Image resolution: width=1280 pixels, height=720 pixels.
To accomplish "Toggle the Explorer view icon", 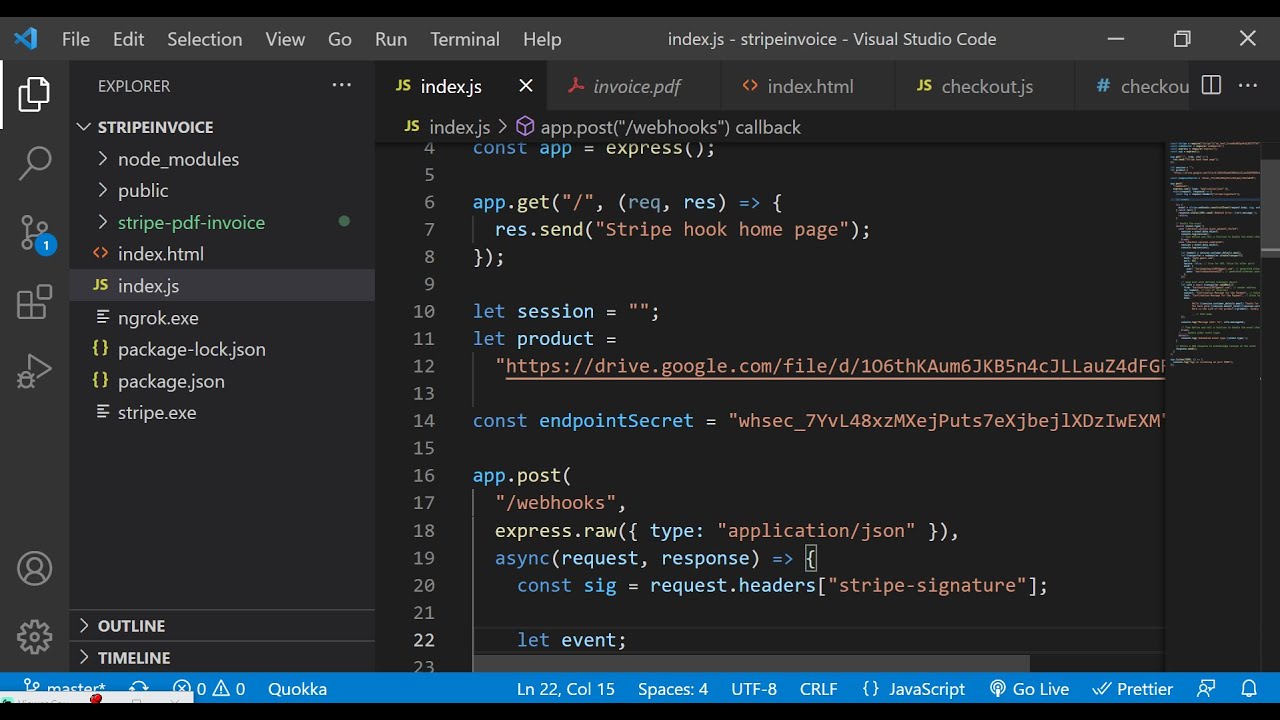I will pos(34,94).
